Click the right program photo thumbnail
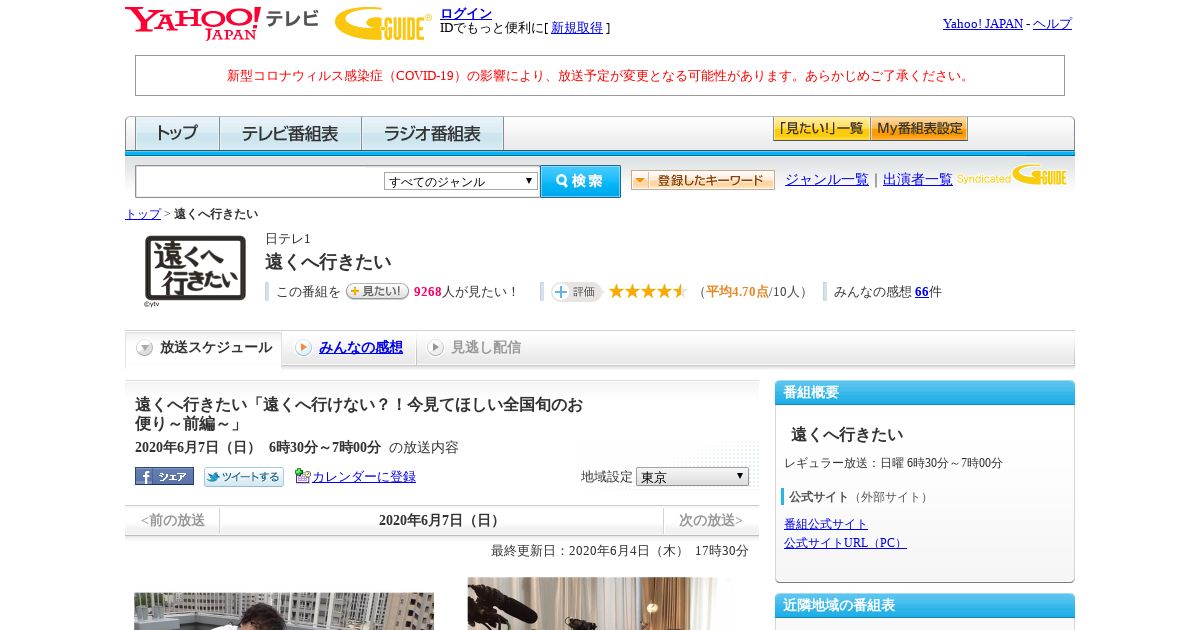 coord(598,603)
